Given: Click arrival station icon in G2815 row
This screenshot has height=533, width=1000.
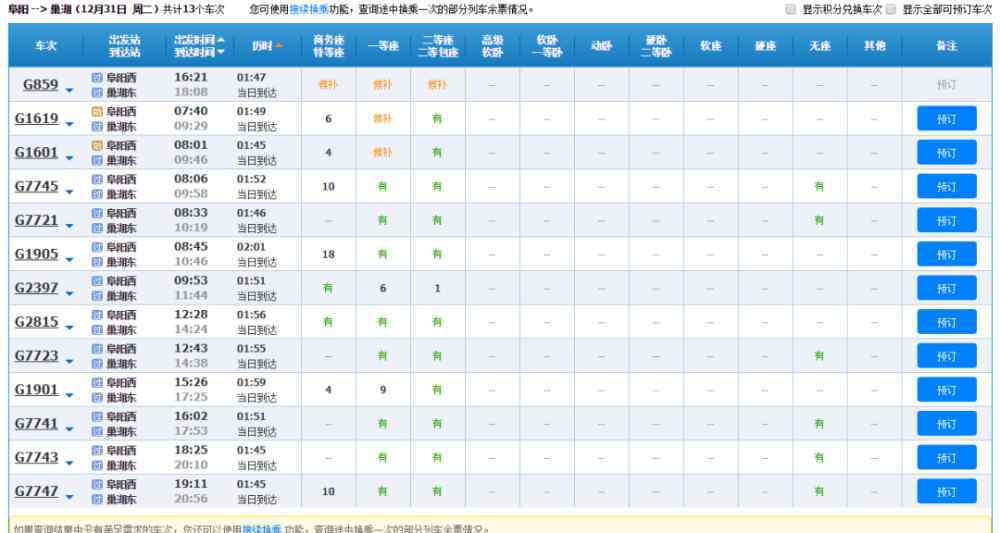Looking at the screenshot, I should [97, 330].
